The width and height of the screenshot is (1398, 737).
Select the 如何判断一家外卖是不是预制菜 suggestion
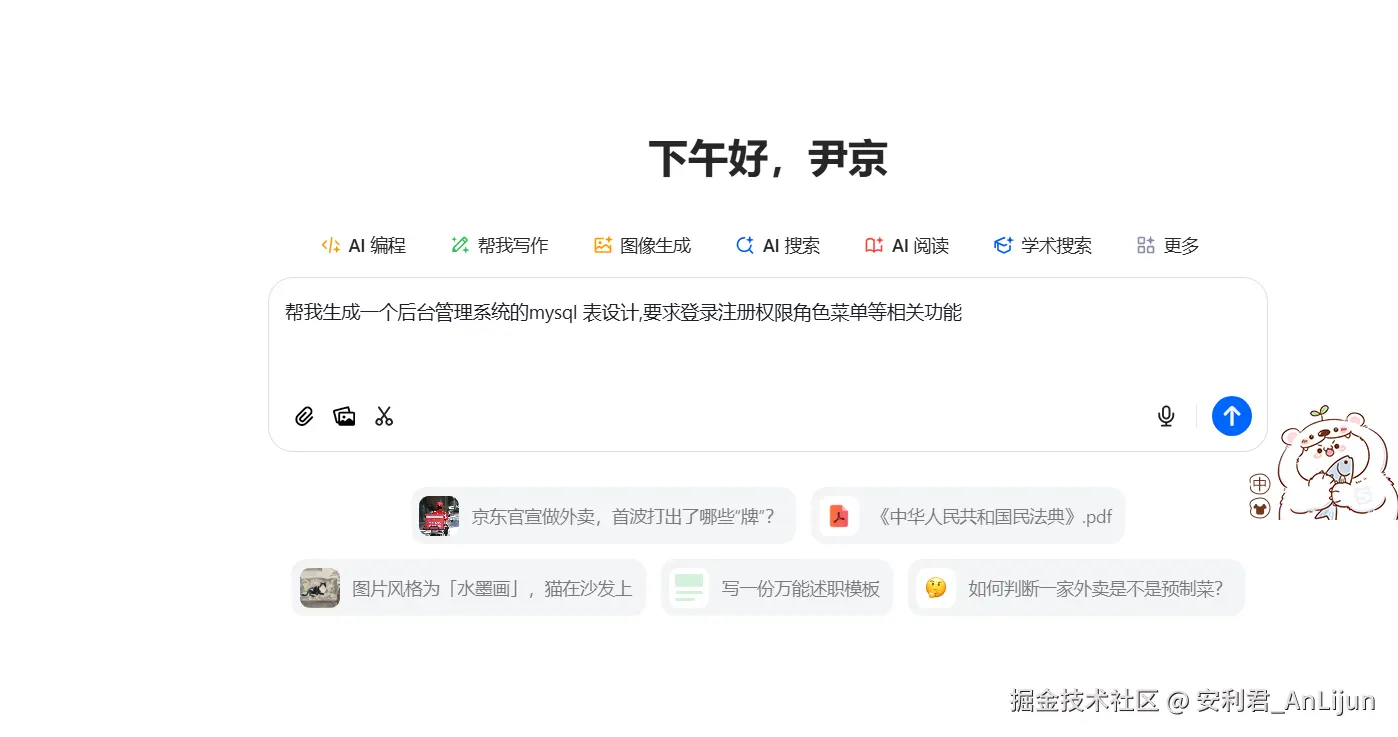click(1076, 588)
